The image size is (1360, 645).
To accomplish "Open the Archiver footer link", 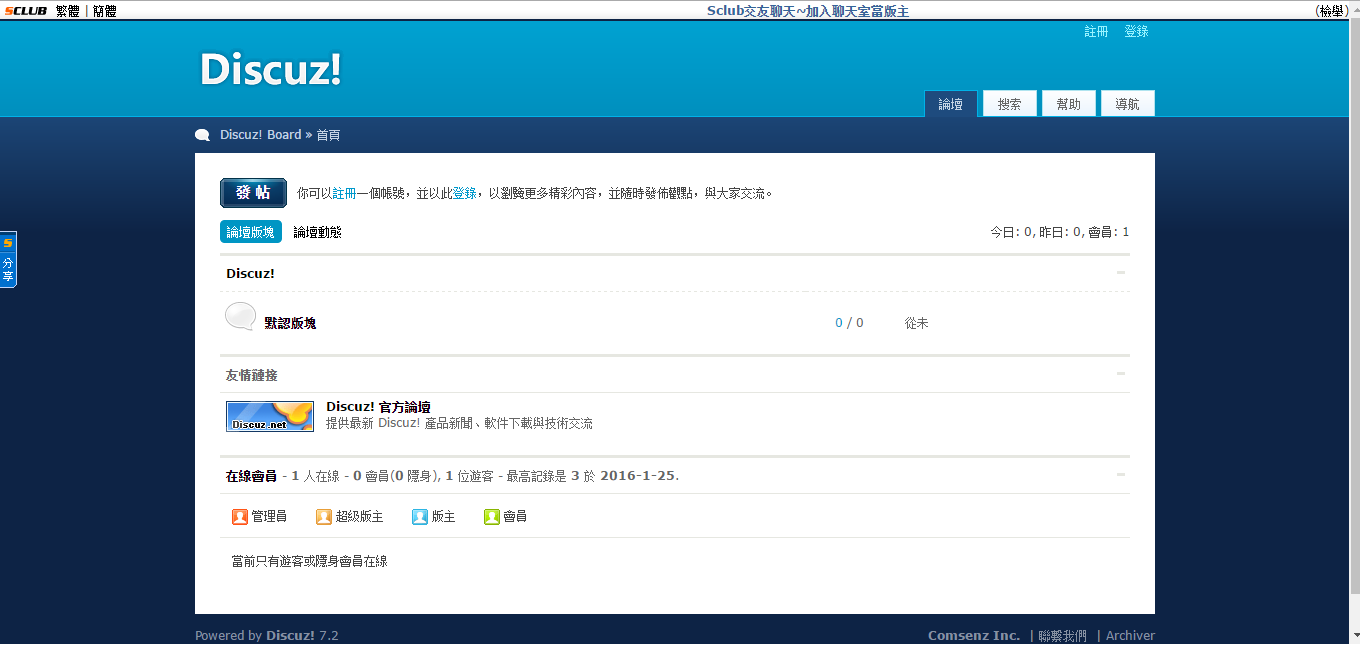I will 1130,636.
